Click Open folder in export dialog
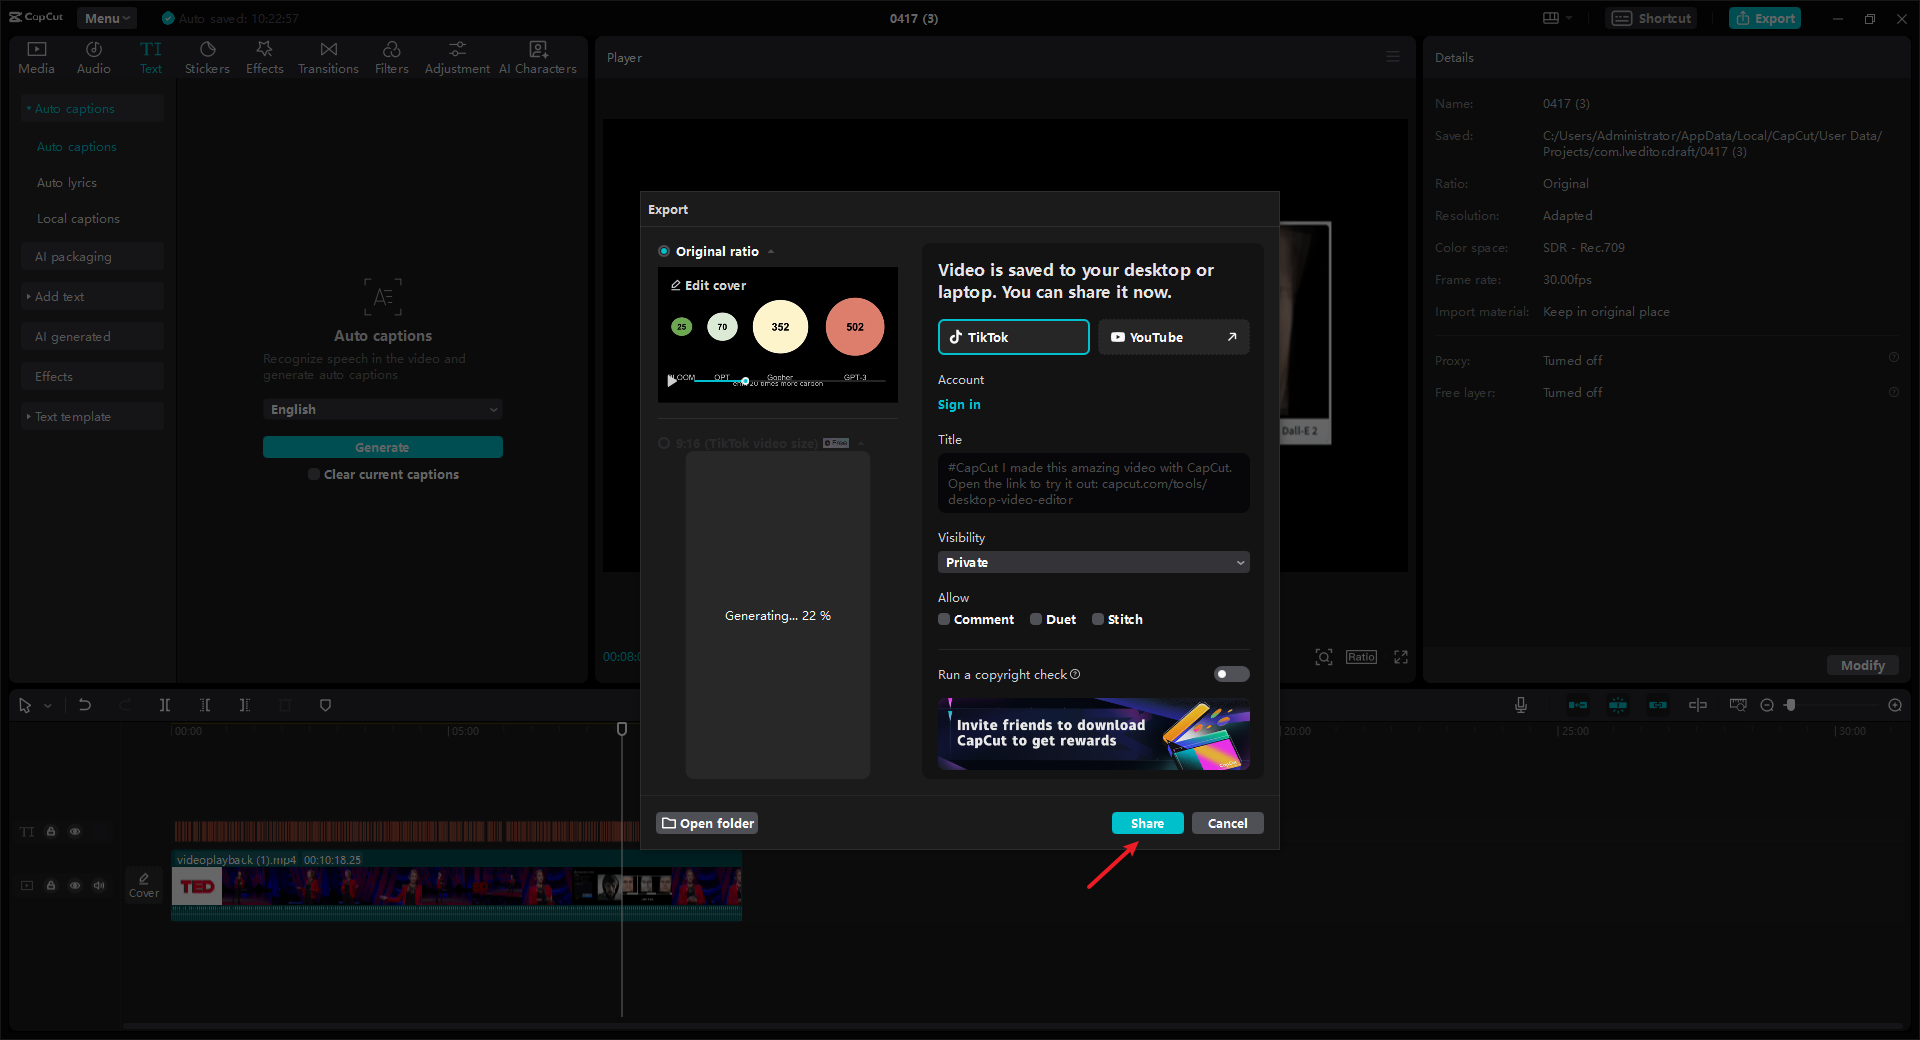 [x=707, y=823]
